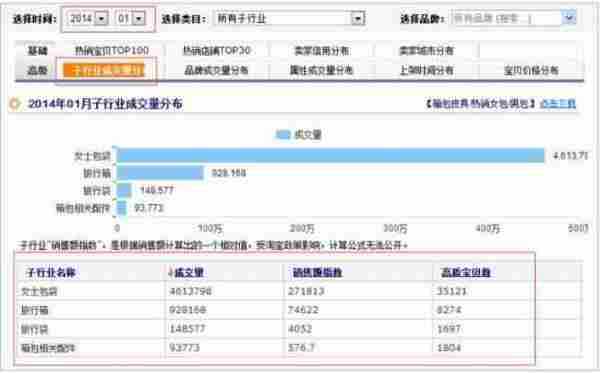Click the 33121 cell in the 女士包袋 row
Viewport: 600px width, 373px height.
click(x=452, y=292)
